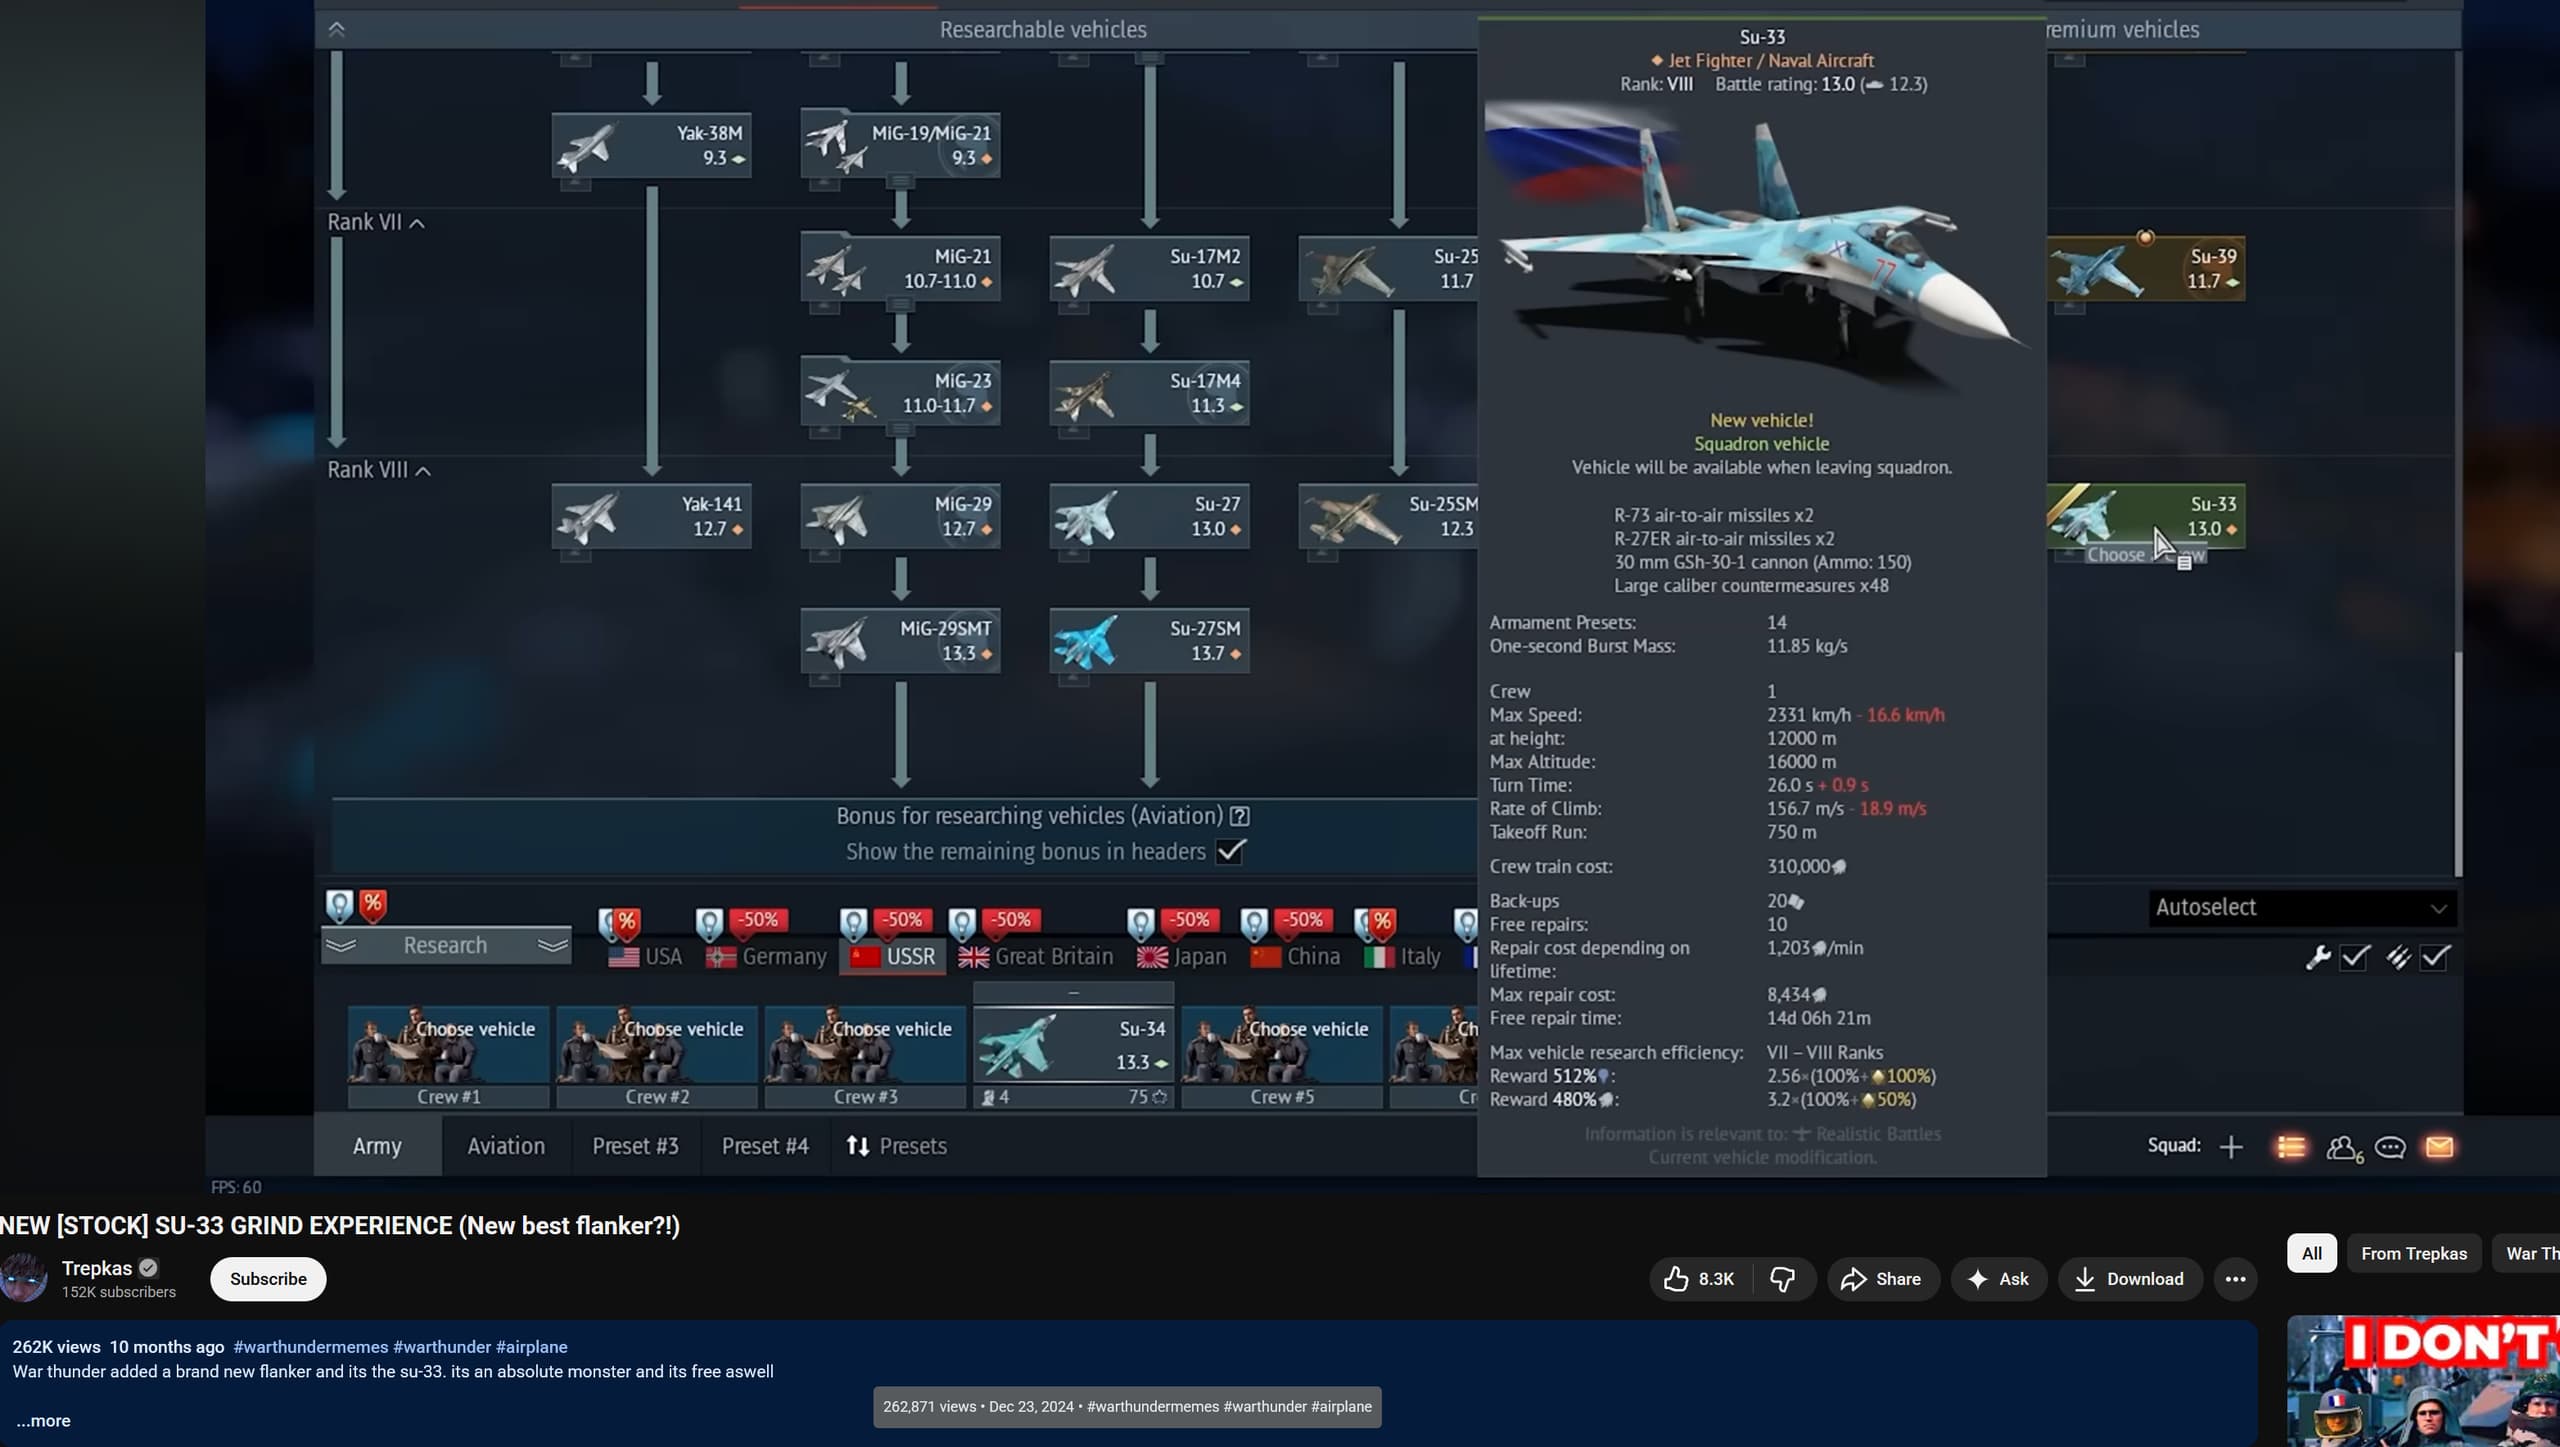Open the friends contacts icon
The height and width of the screenshot is (1447, 2560).
point(2342,1148)
